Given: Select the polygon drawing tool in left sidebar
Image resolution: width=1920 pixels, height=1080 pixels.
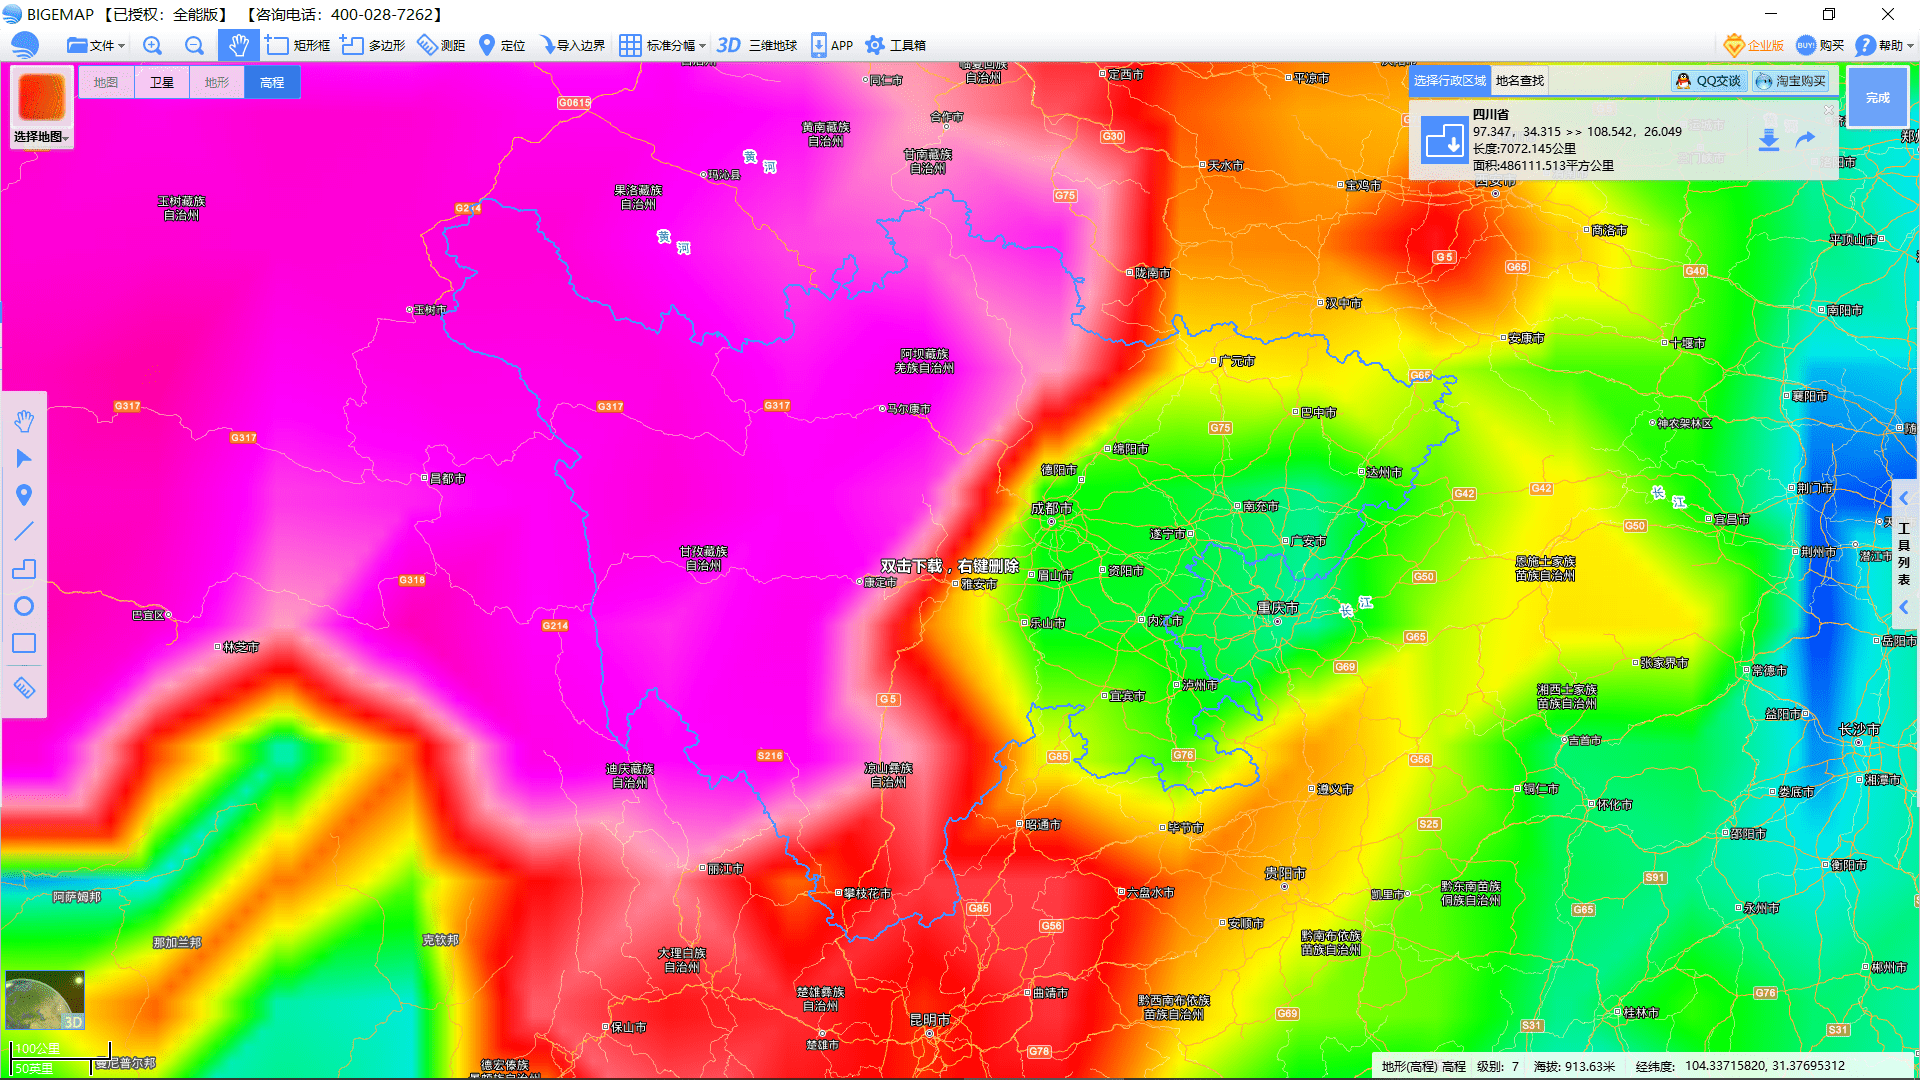Looking at the screenshot, I should 24,568.
